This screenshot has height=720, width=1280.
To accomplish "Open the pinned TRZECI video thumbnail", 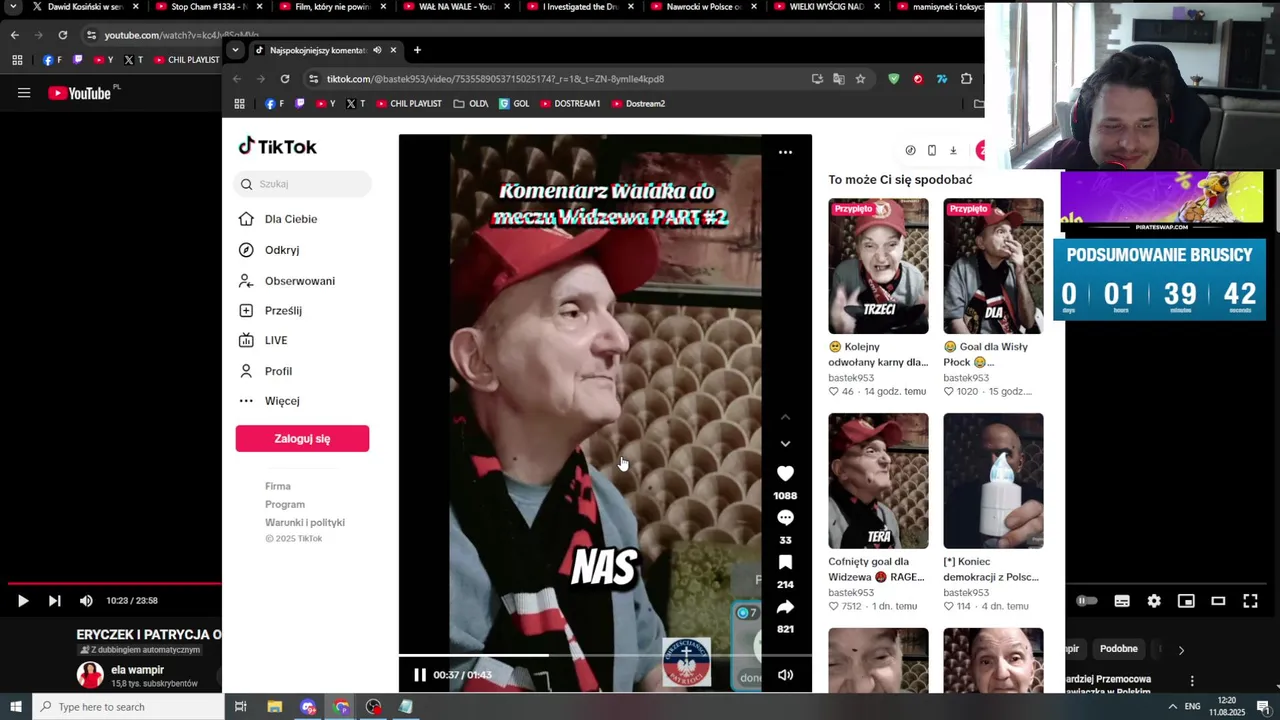I will pos(878,266).
